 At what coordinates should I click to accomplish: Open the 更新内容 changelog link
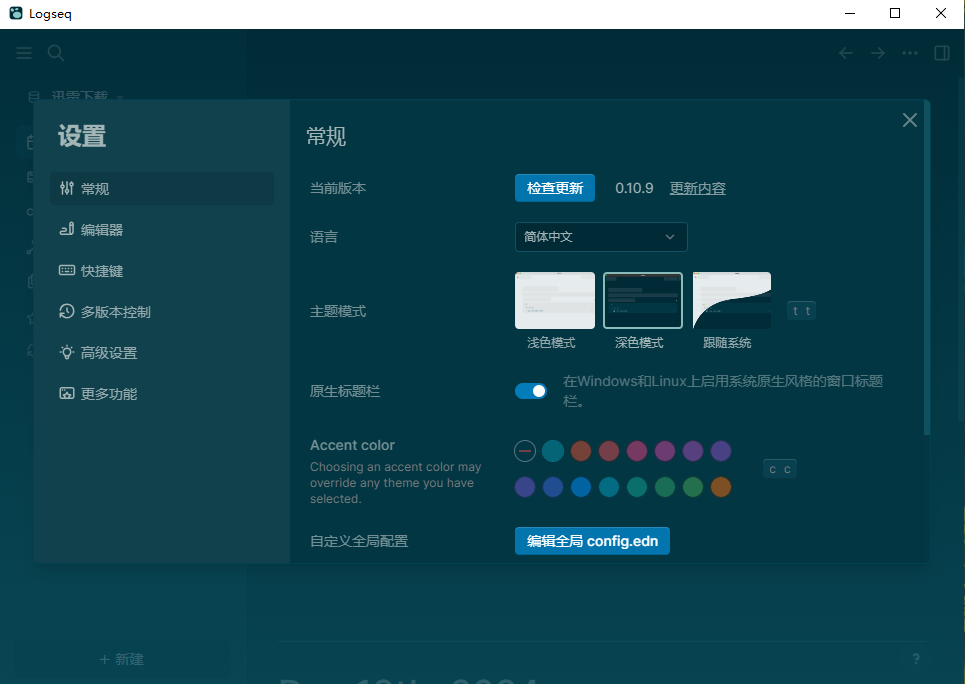click(697, 188)
